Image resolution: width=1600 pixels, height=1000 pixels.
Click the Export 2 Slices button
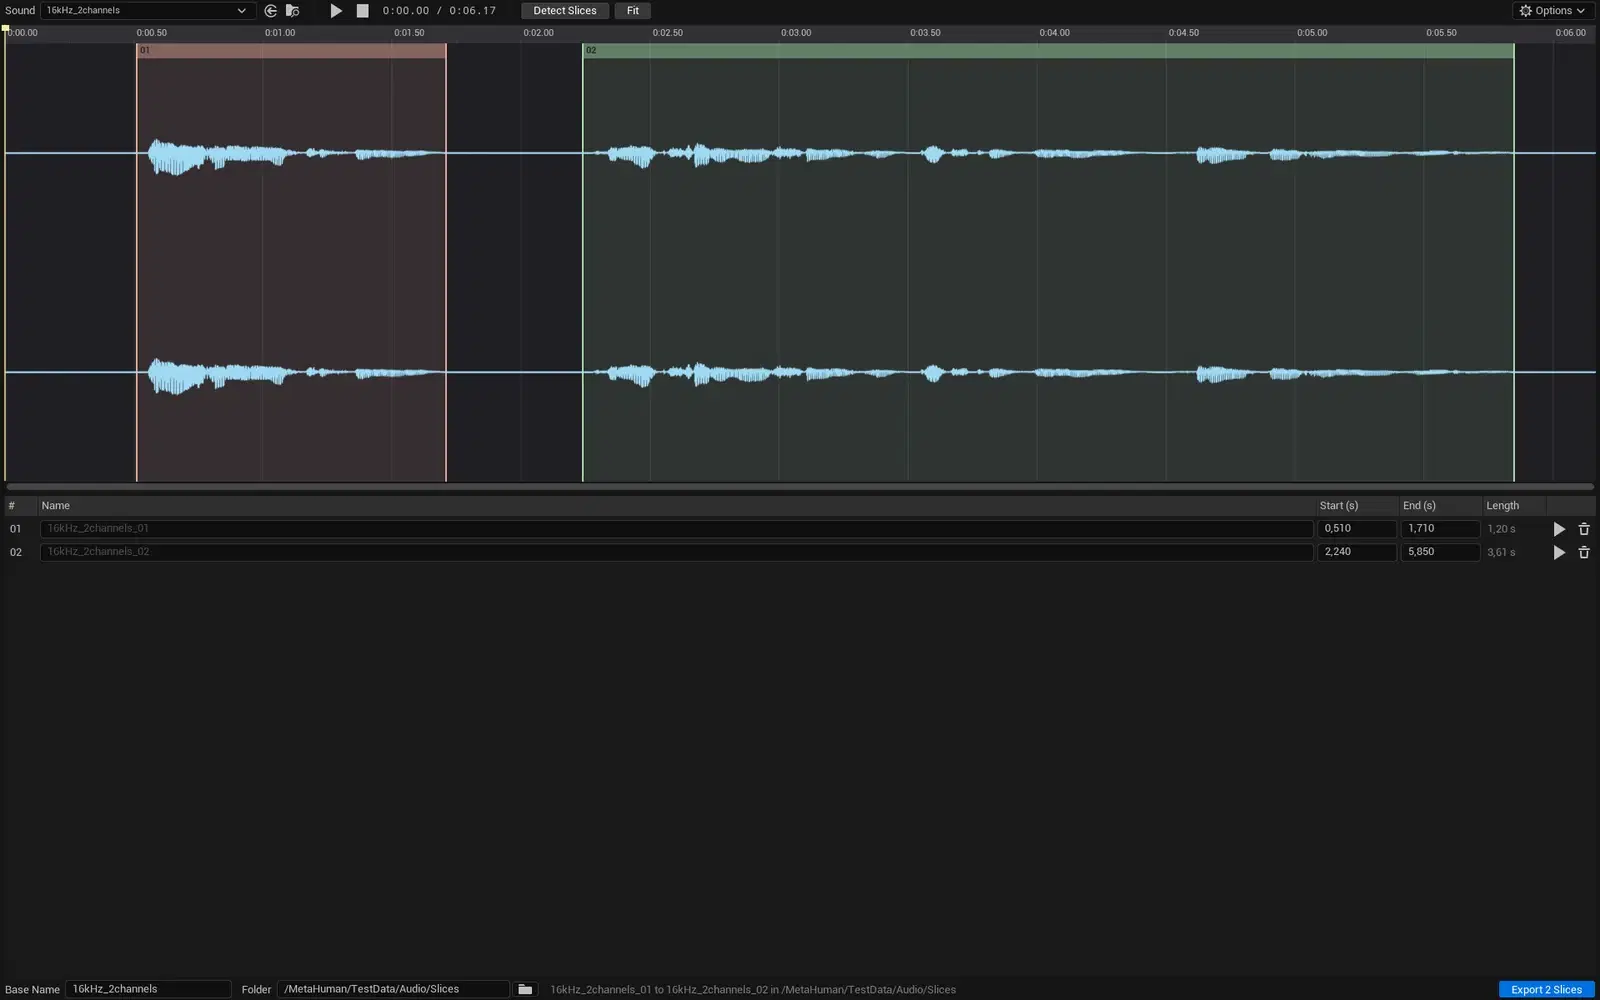[x=1546, y=989]
